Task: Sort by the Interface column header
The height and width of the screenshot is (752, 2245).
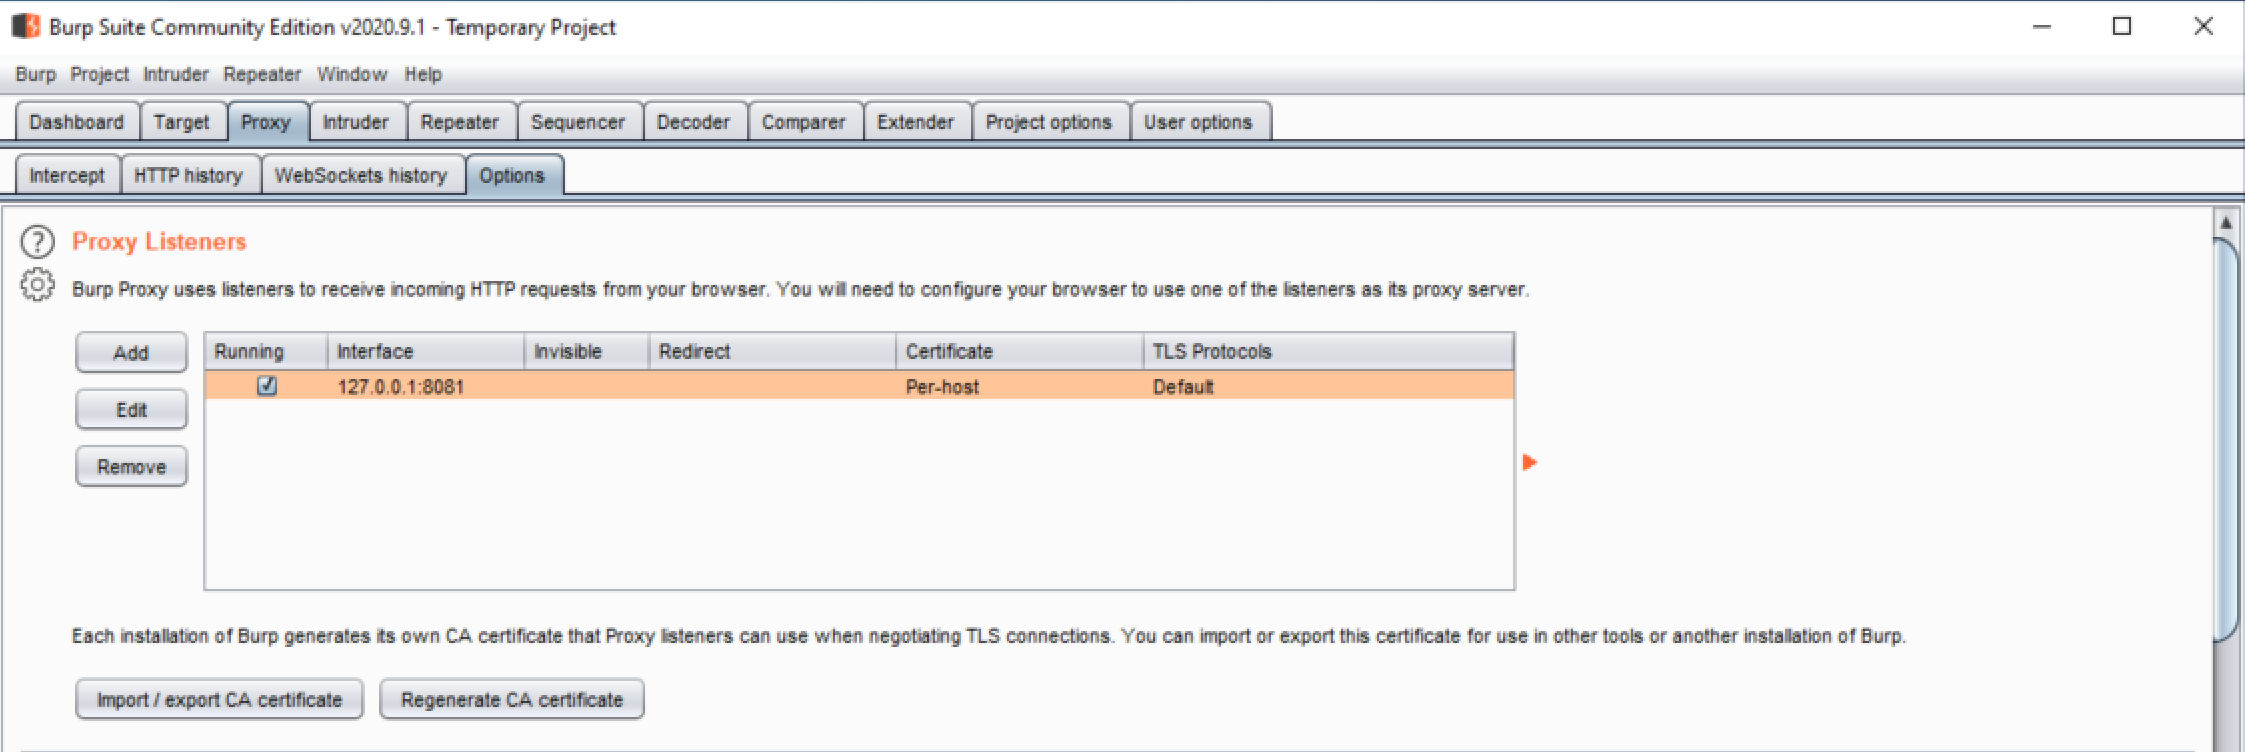Action: [x=426, y=351]
